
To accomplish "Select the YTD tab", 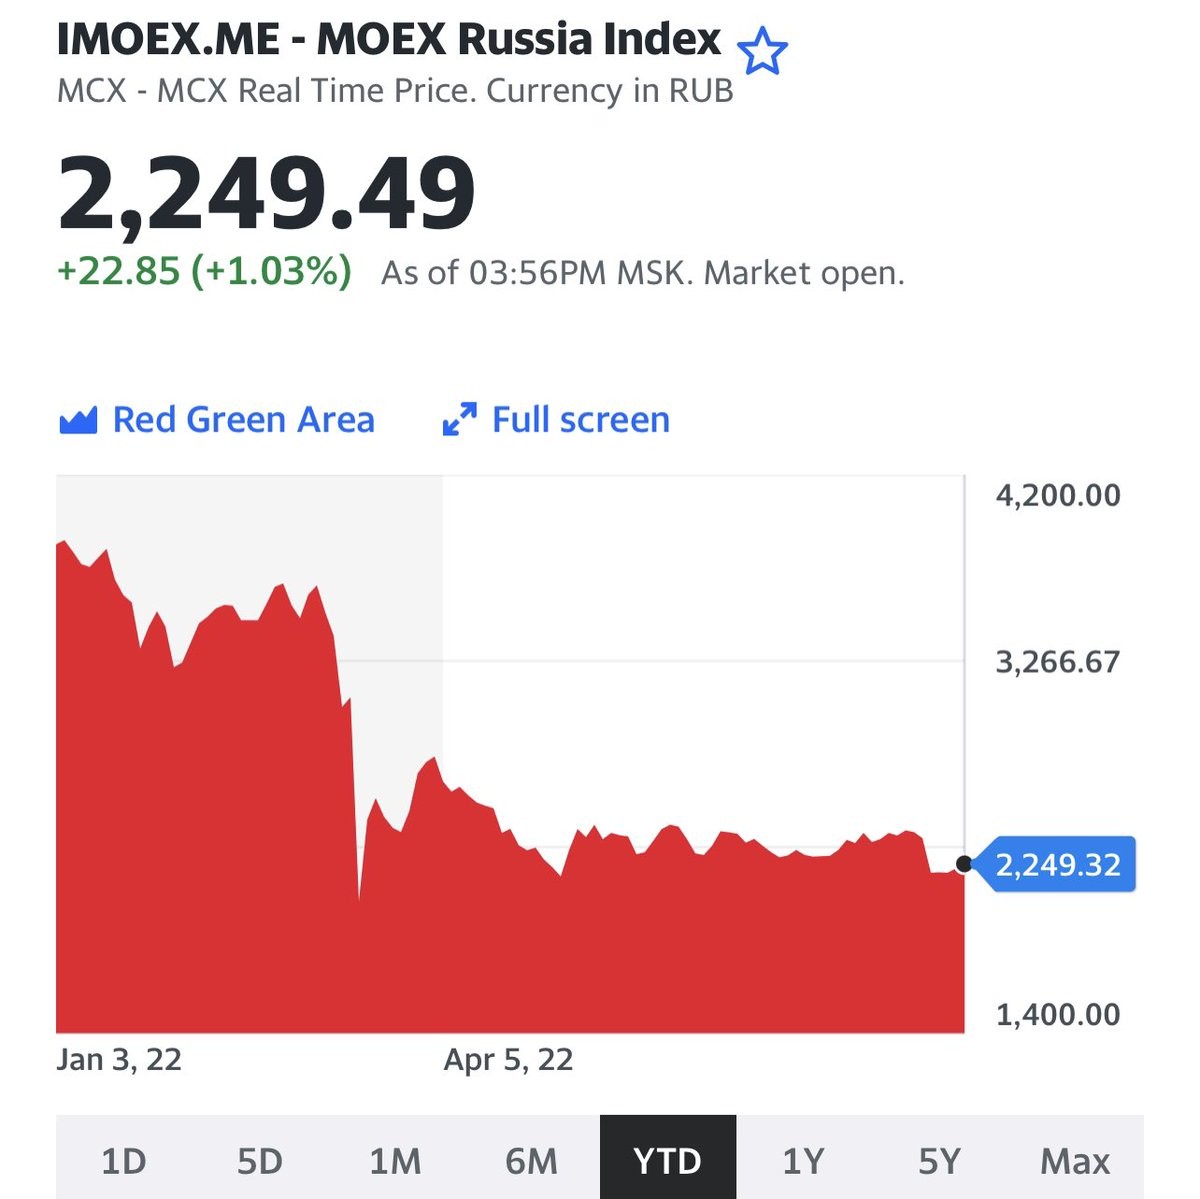I will [x=668, y=1161].
